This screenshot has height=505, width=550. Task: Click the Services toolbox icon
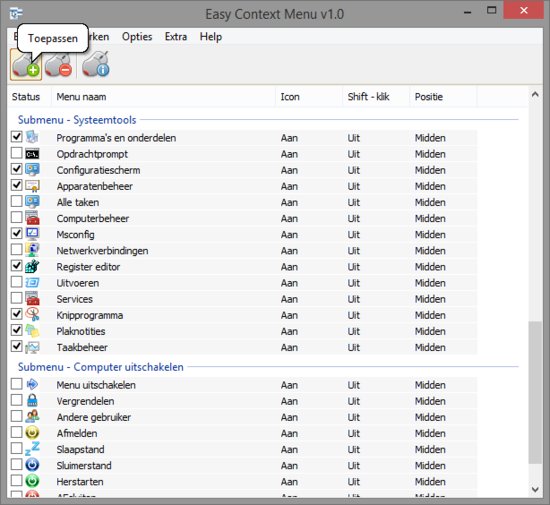(32, 299)
